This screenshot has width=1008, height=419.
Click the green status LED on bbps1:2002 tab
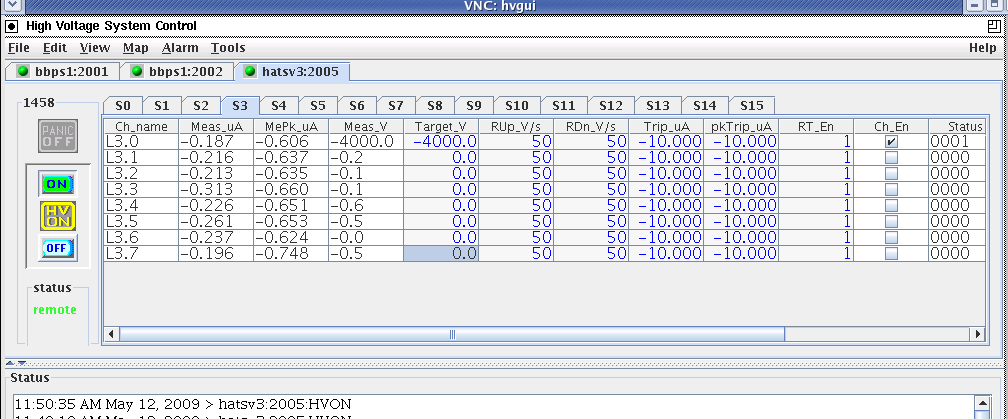point(137,71)
